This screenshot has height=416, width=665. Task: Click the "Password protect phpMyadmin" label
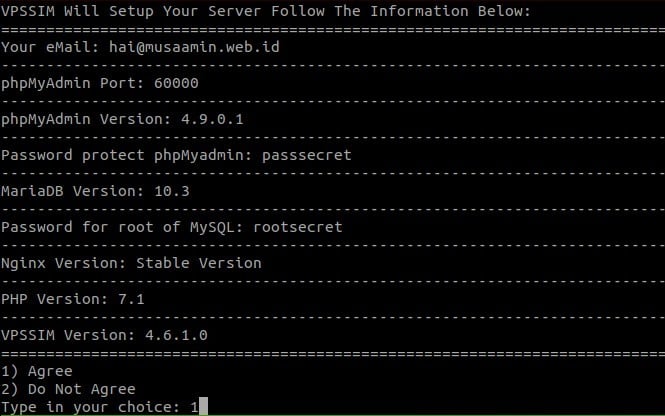pos(127,155)
